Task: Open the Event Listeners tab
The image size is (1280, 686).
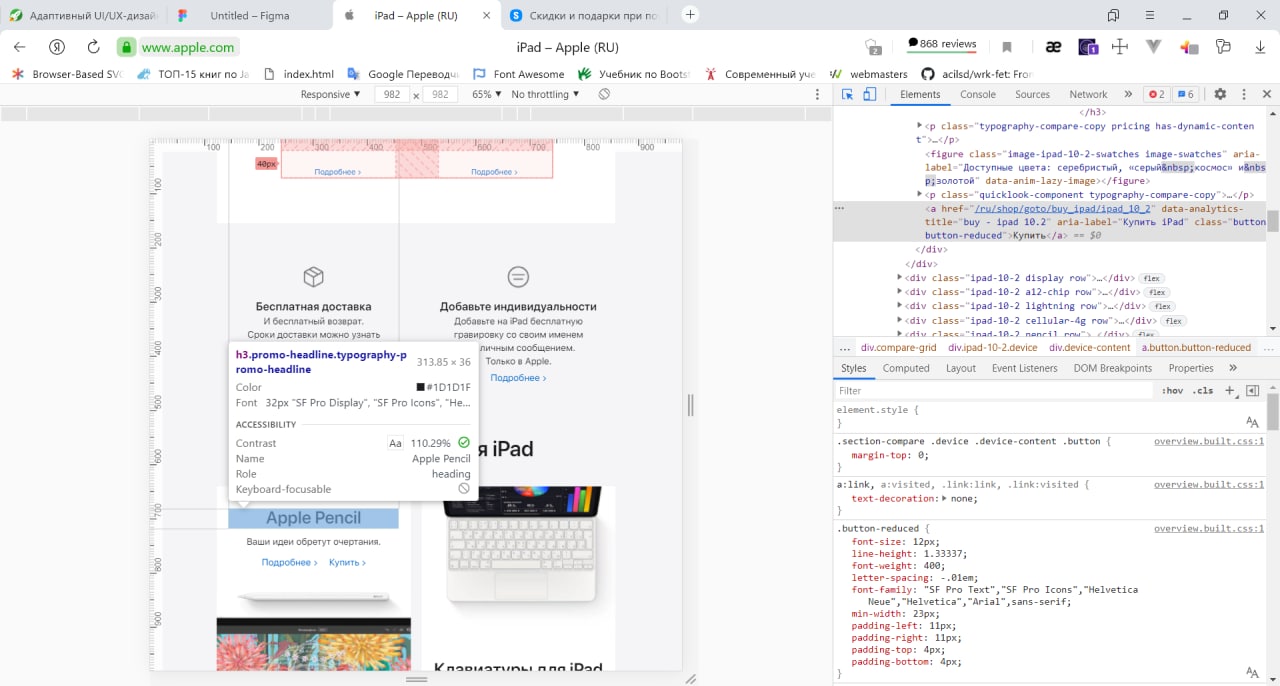Action: pos(1024,368)
